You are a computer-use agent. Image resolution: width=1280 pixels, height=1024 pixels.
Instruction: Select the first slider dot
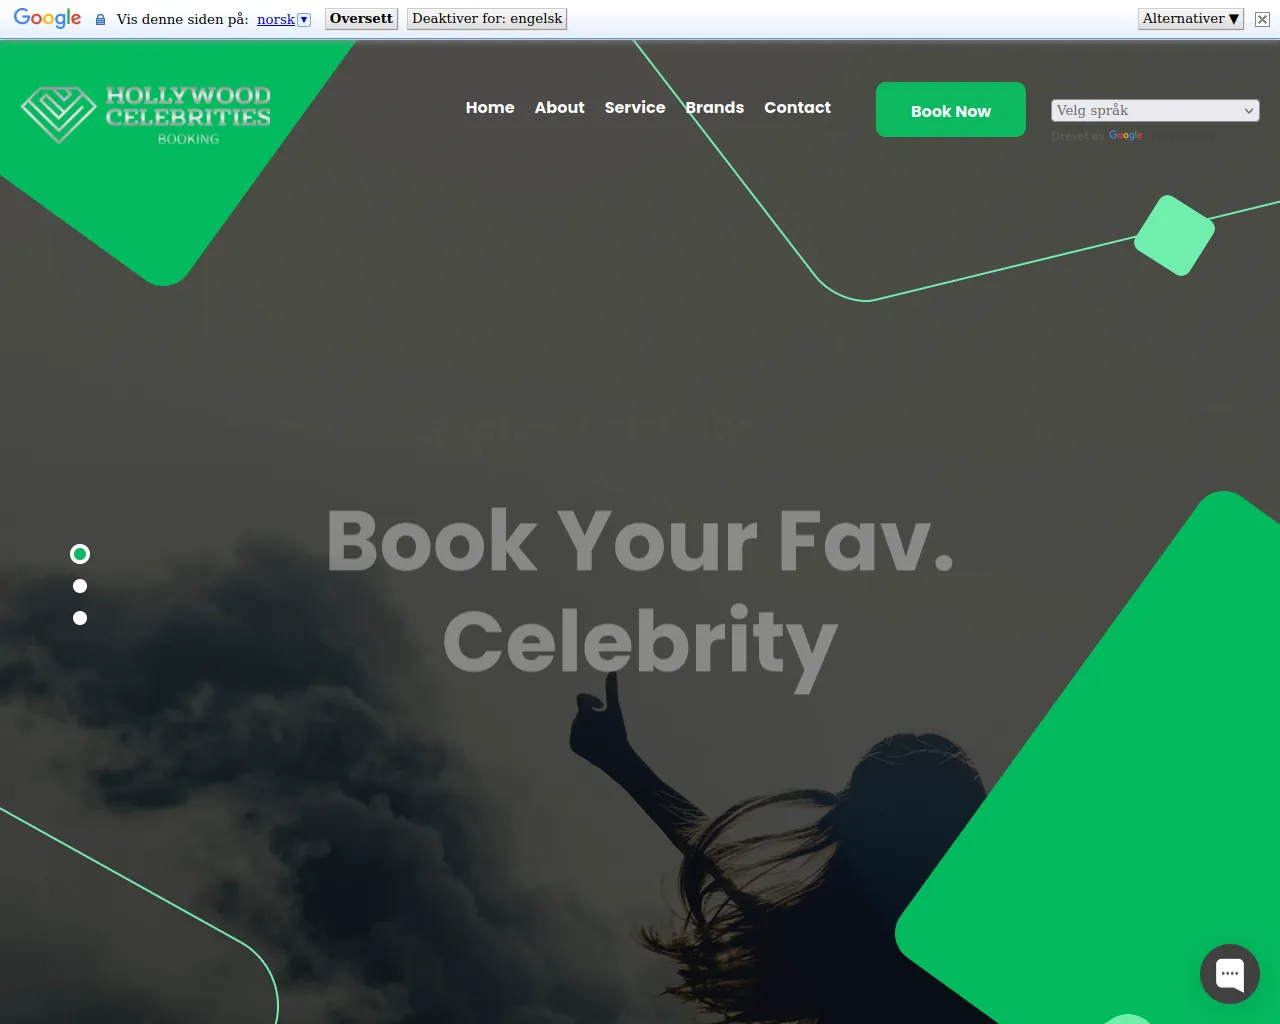[x=80, y=554]
